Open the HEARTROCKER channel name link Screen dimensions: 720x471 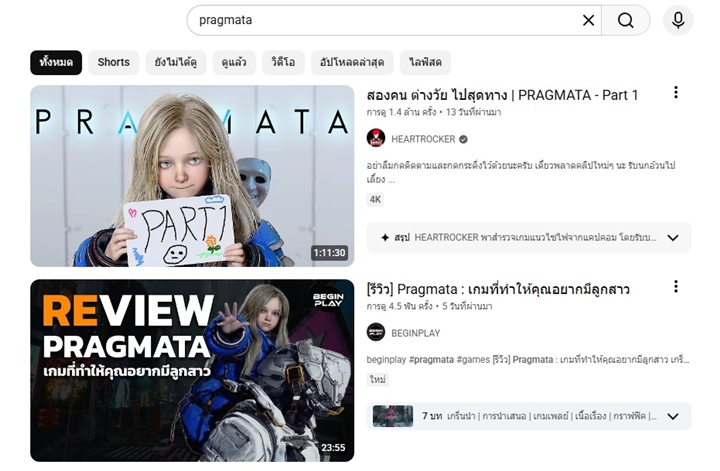423,139
